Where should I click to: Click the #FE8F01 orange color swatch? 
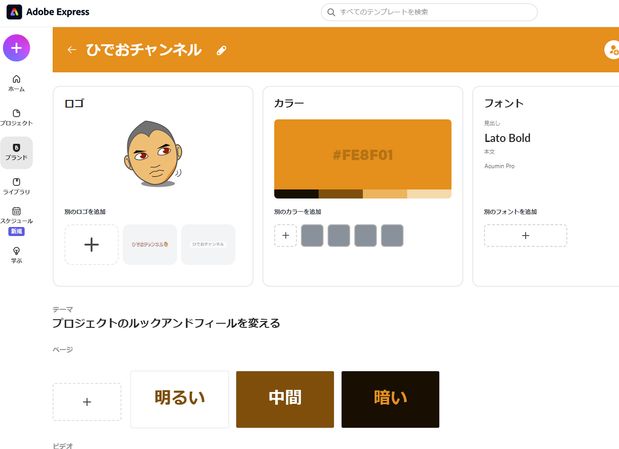pos(363,154)
